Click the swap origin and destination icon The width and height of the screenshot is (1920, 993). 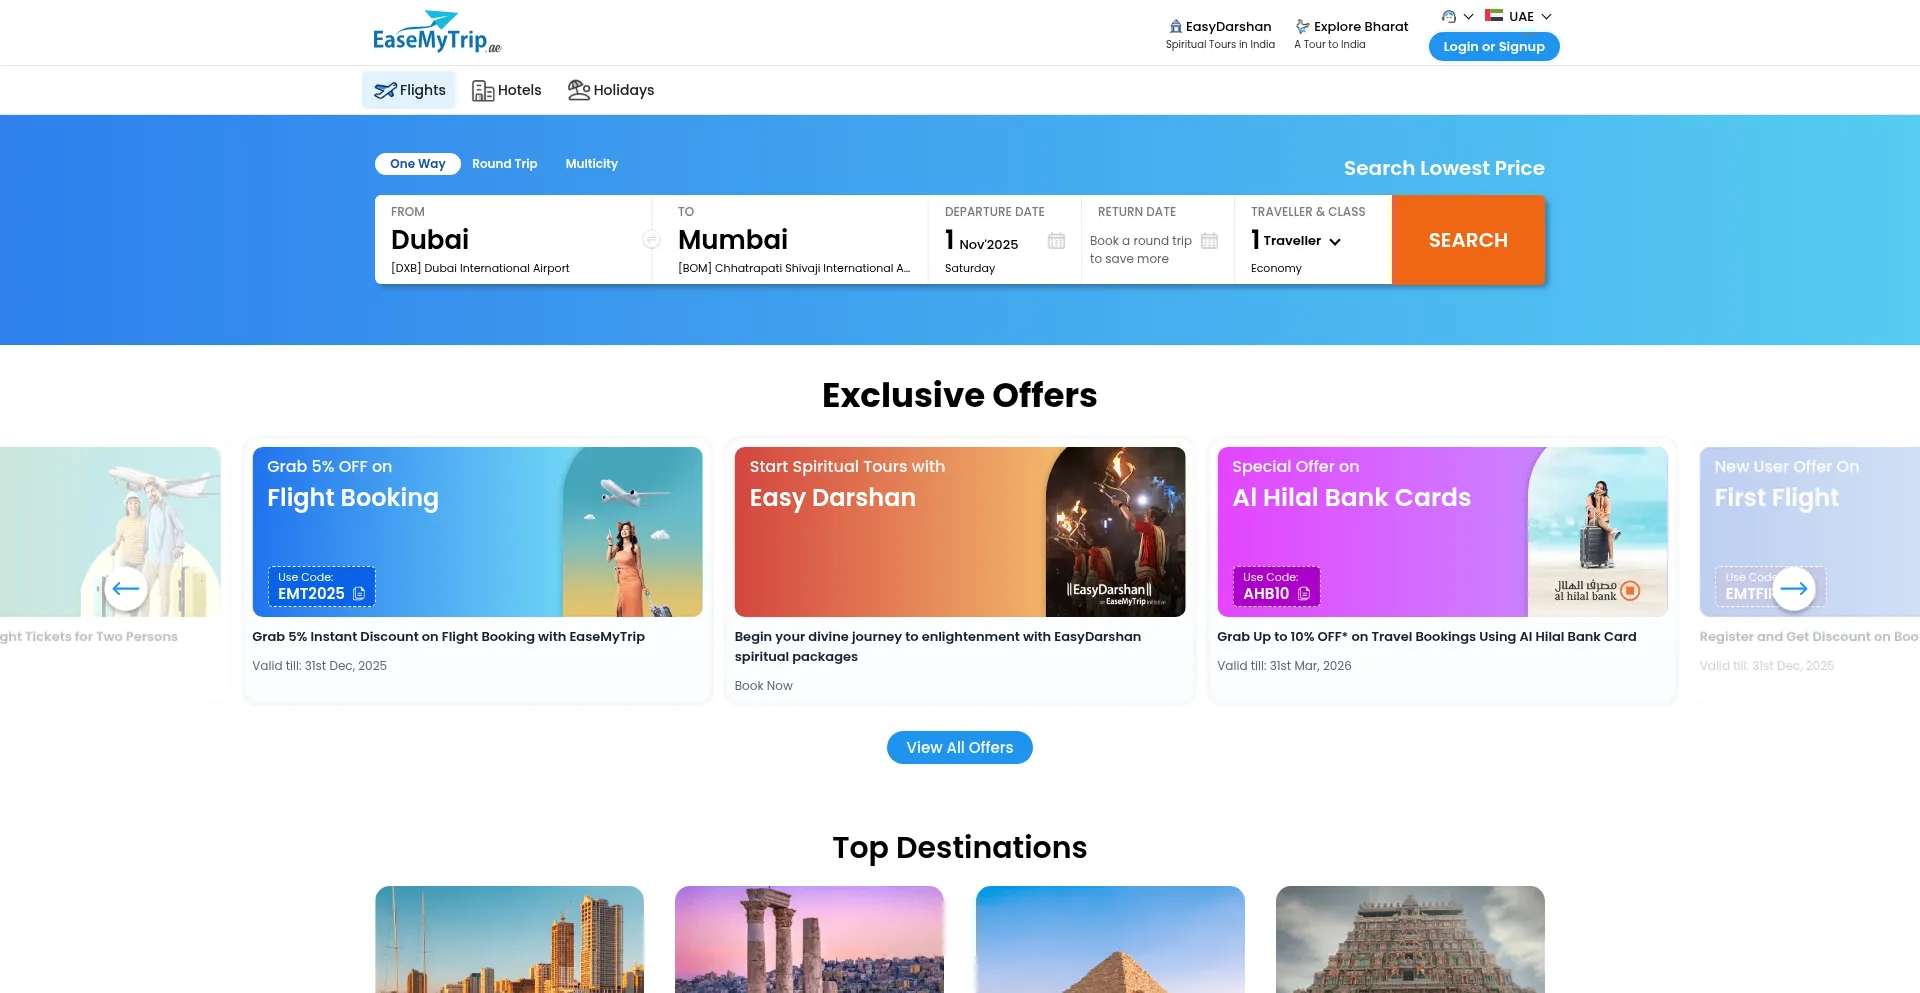pyautogui.click(x=651, y=240)
